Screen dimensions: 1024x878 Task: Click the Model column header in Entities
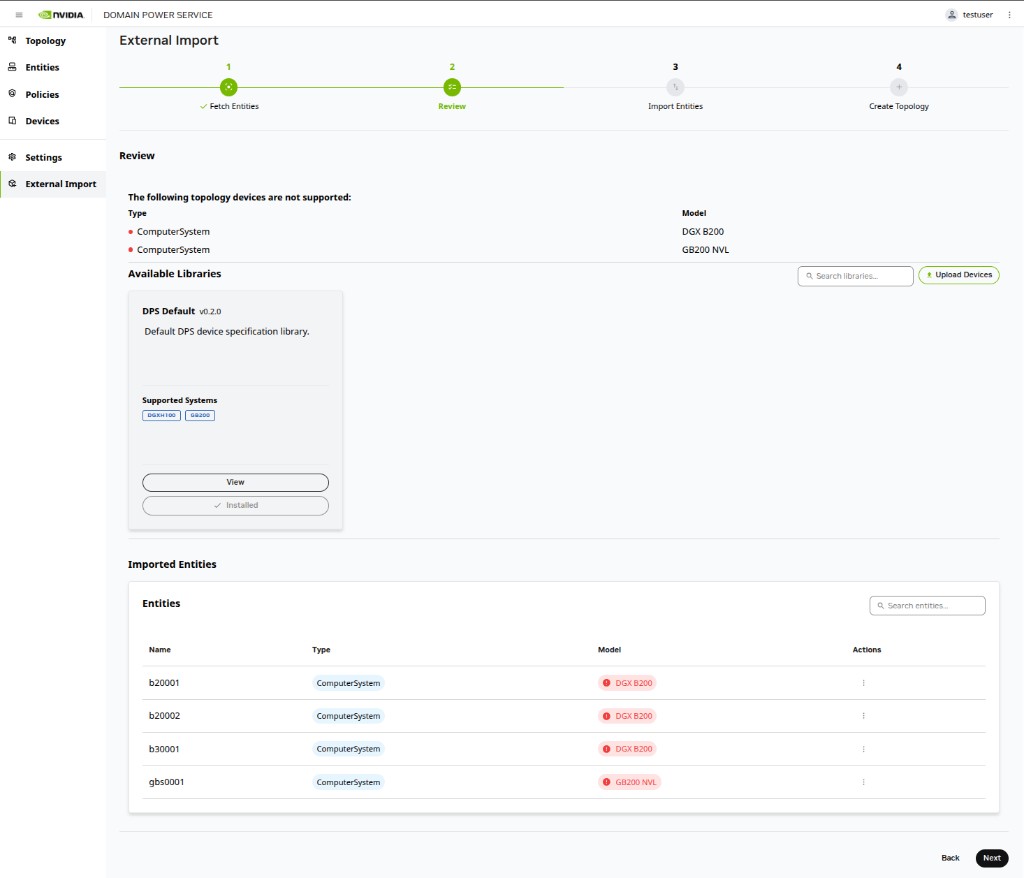609,649
